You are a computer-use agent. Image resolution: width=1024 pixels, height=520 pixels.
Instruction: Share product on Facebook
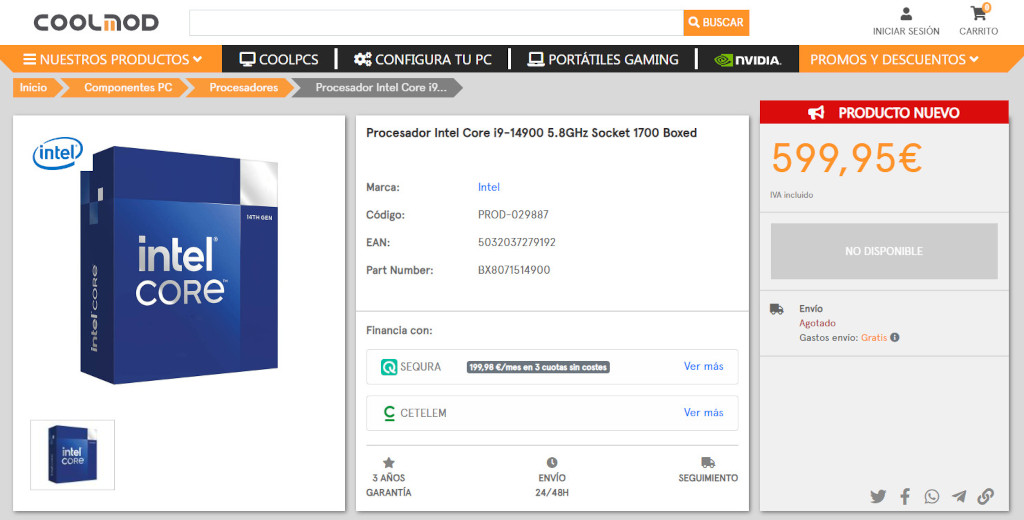pyautogui.click(x=905, y=496)
